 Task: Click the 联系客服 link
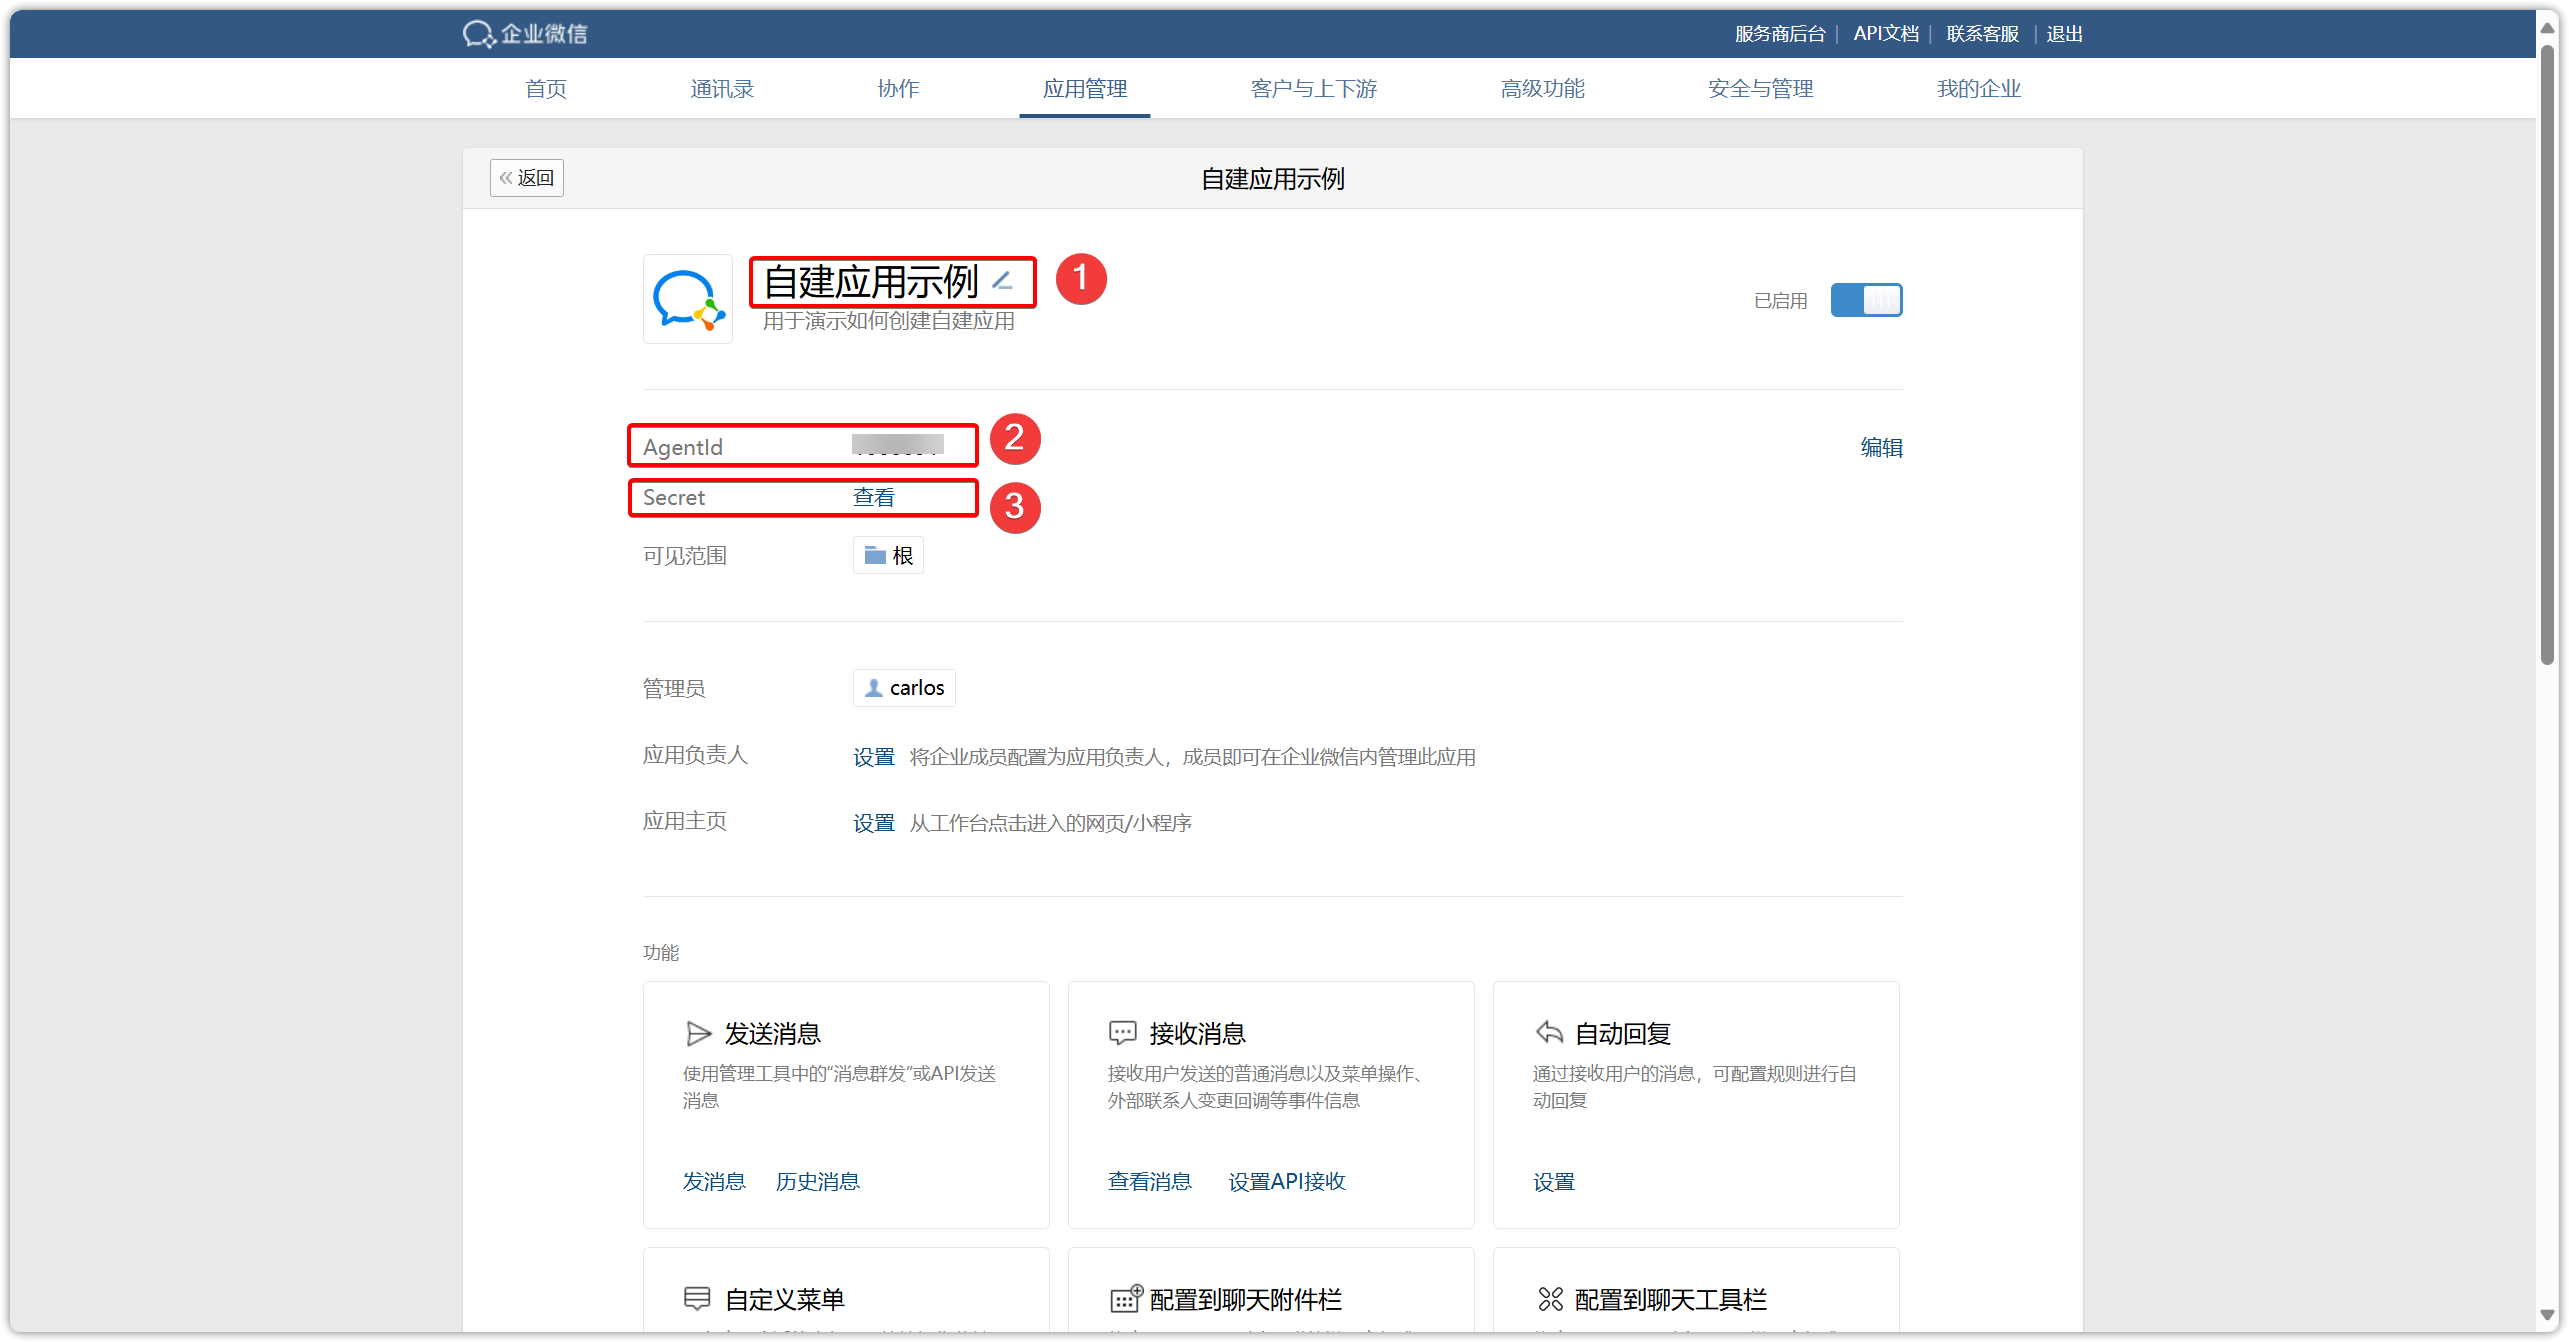[x=1982, y=34]
